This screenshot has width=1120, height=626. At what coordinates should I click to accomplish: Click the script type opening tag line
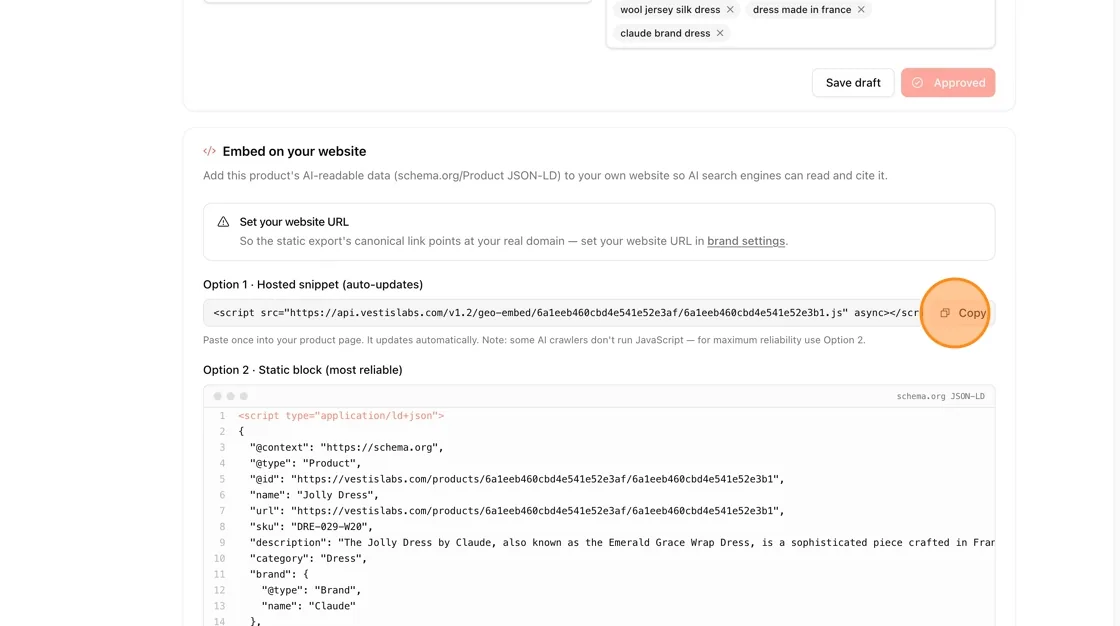pyautogui.click(x=341, y=416)
